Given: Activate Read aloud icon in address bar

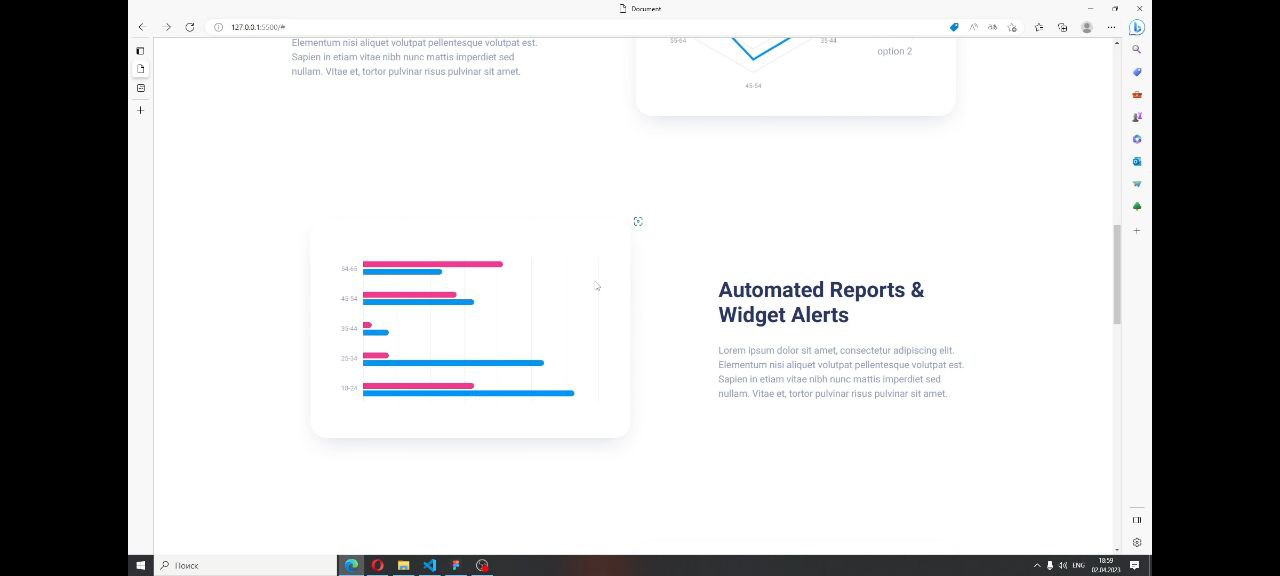Looking at the screenshot, I should 973,27.
